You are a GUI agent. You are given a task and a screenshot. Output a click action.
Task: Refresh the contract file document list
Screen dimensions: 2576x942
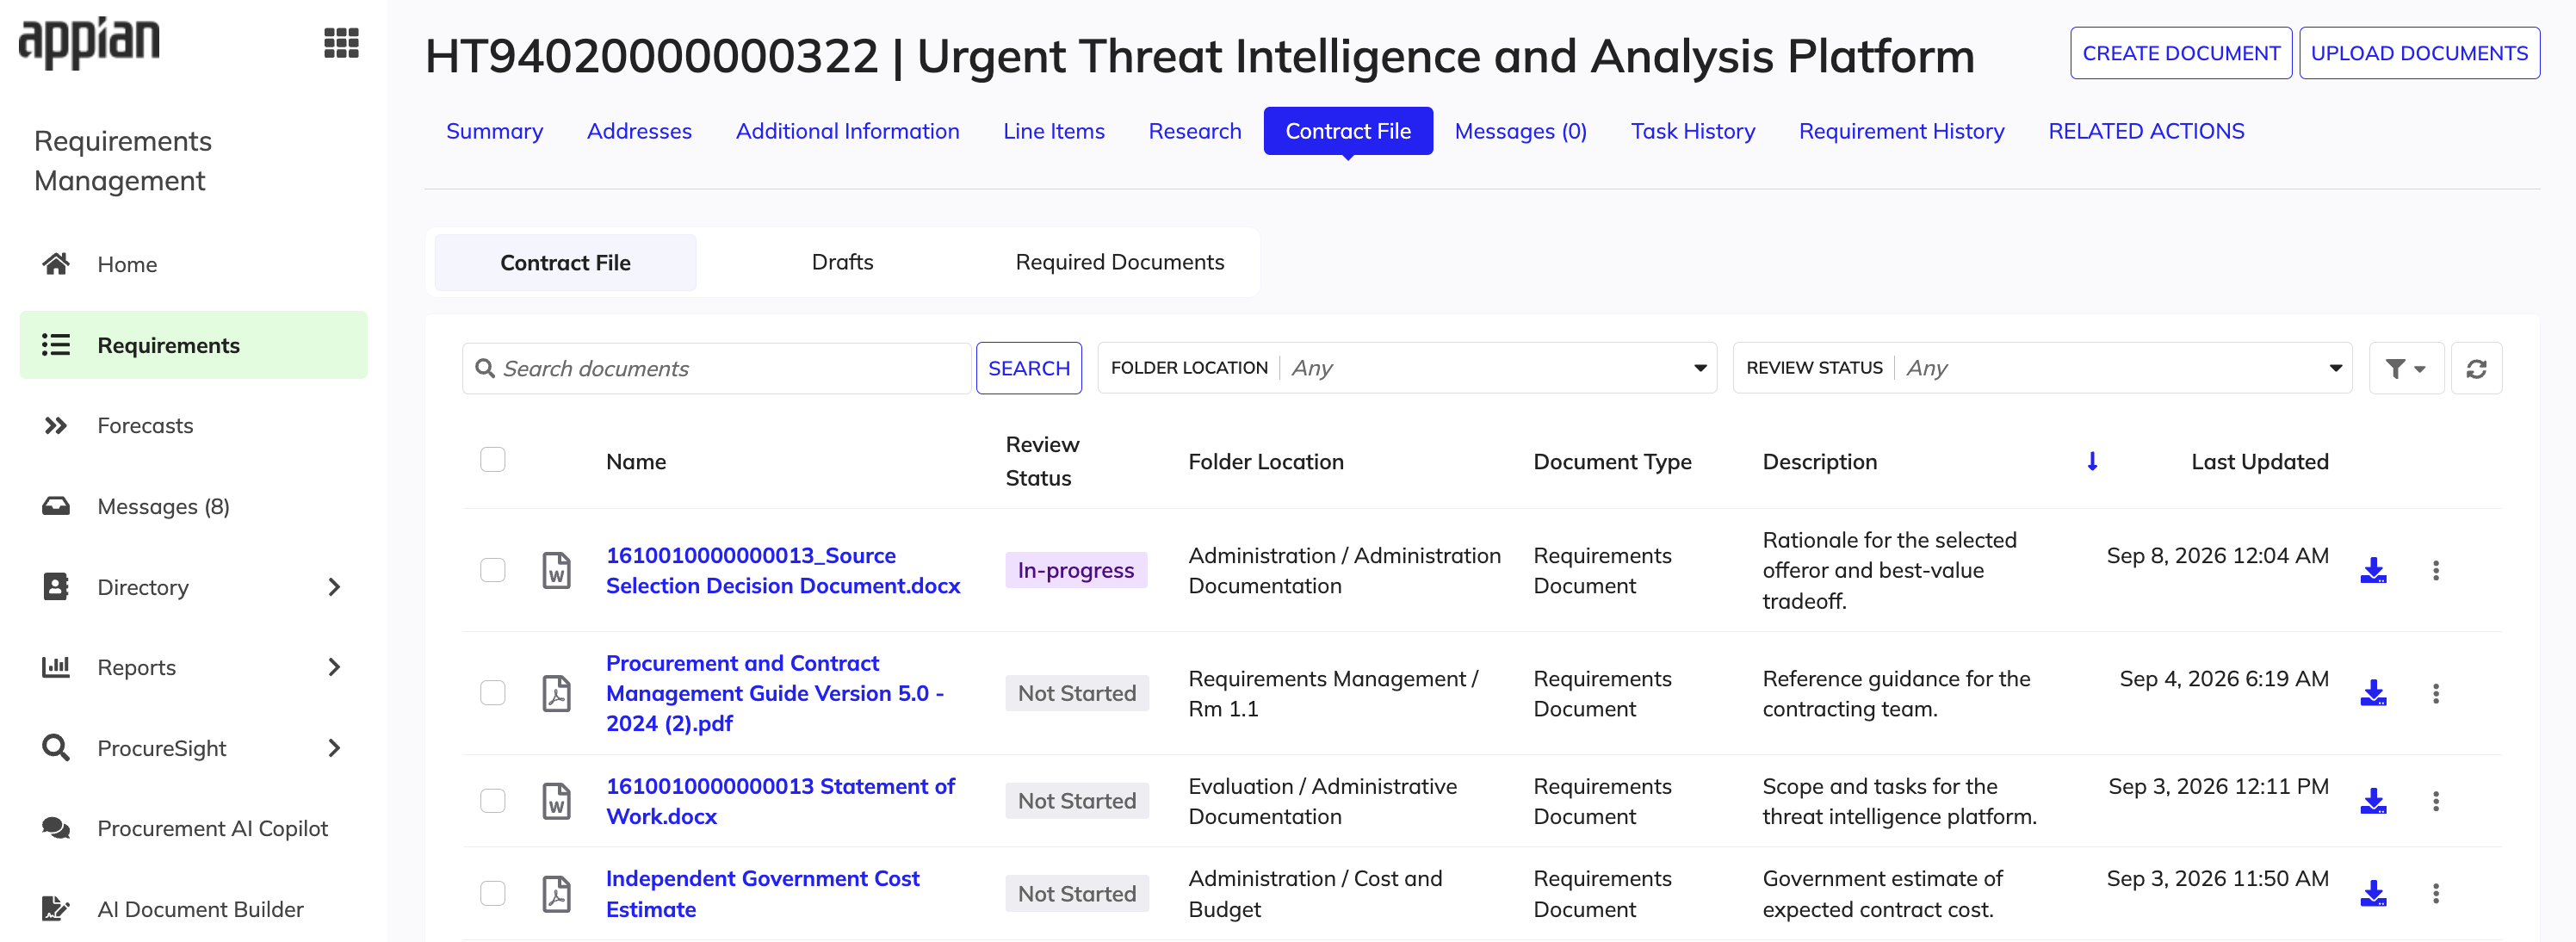2476,369
